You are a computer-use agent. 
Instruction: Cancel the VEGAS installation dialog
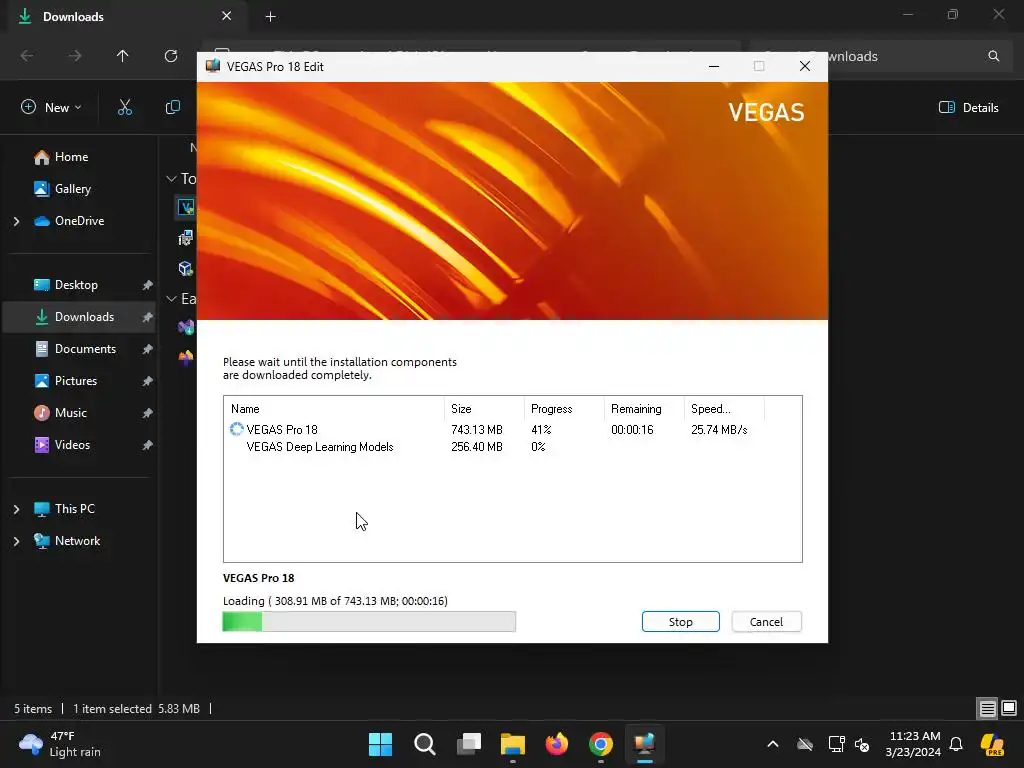[x=766, y=622]
